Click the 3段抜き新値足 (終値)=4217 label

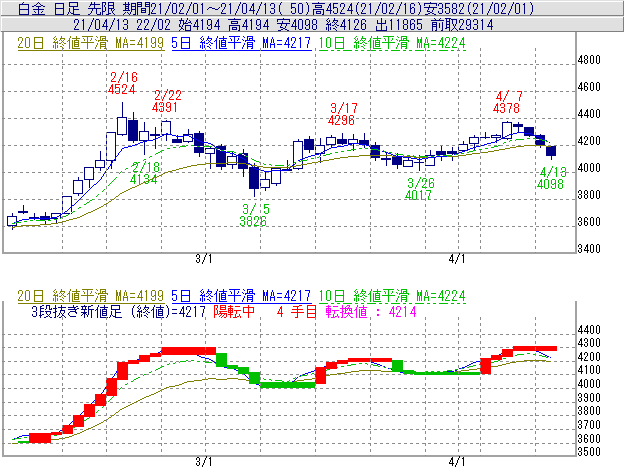[x=118, y=312]
